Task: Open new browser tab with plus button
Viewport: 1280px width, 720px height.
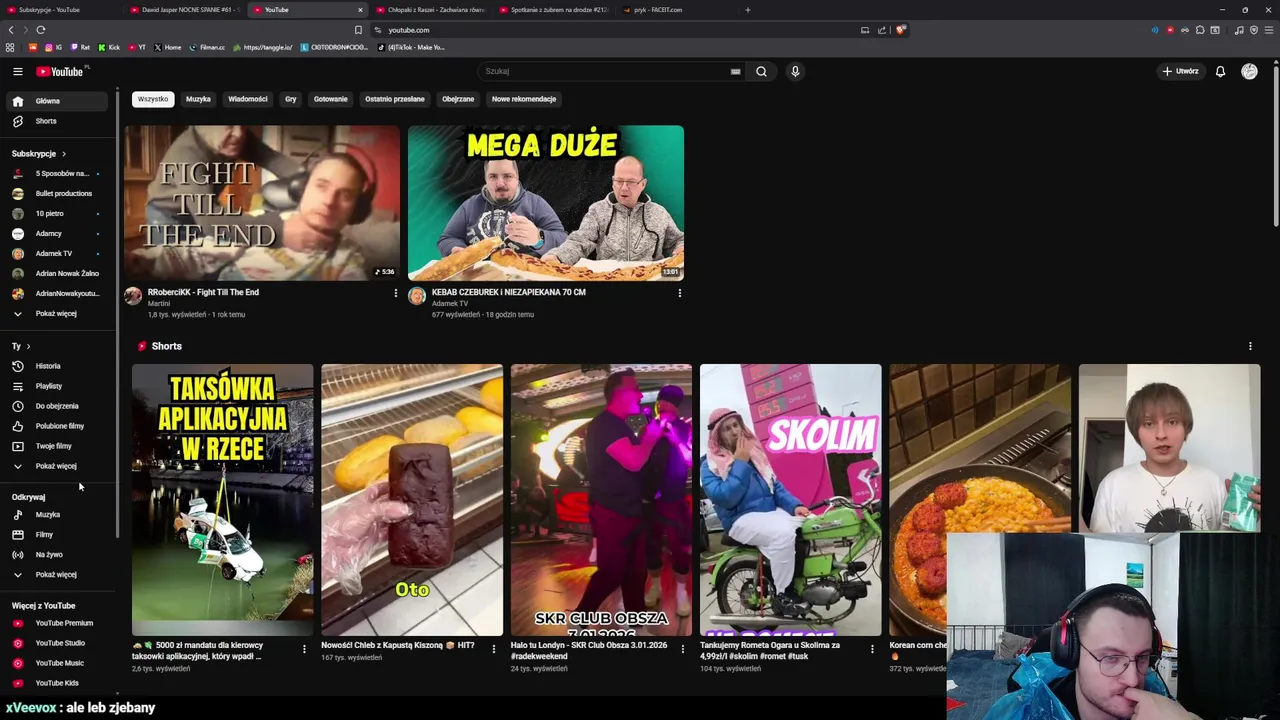Action: tap(747, 10)
